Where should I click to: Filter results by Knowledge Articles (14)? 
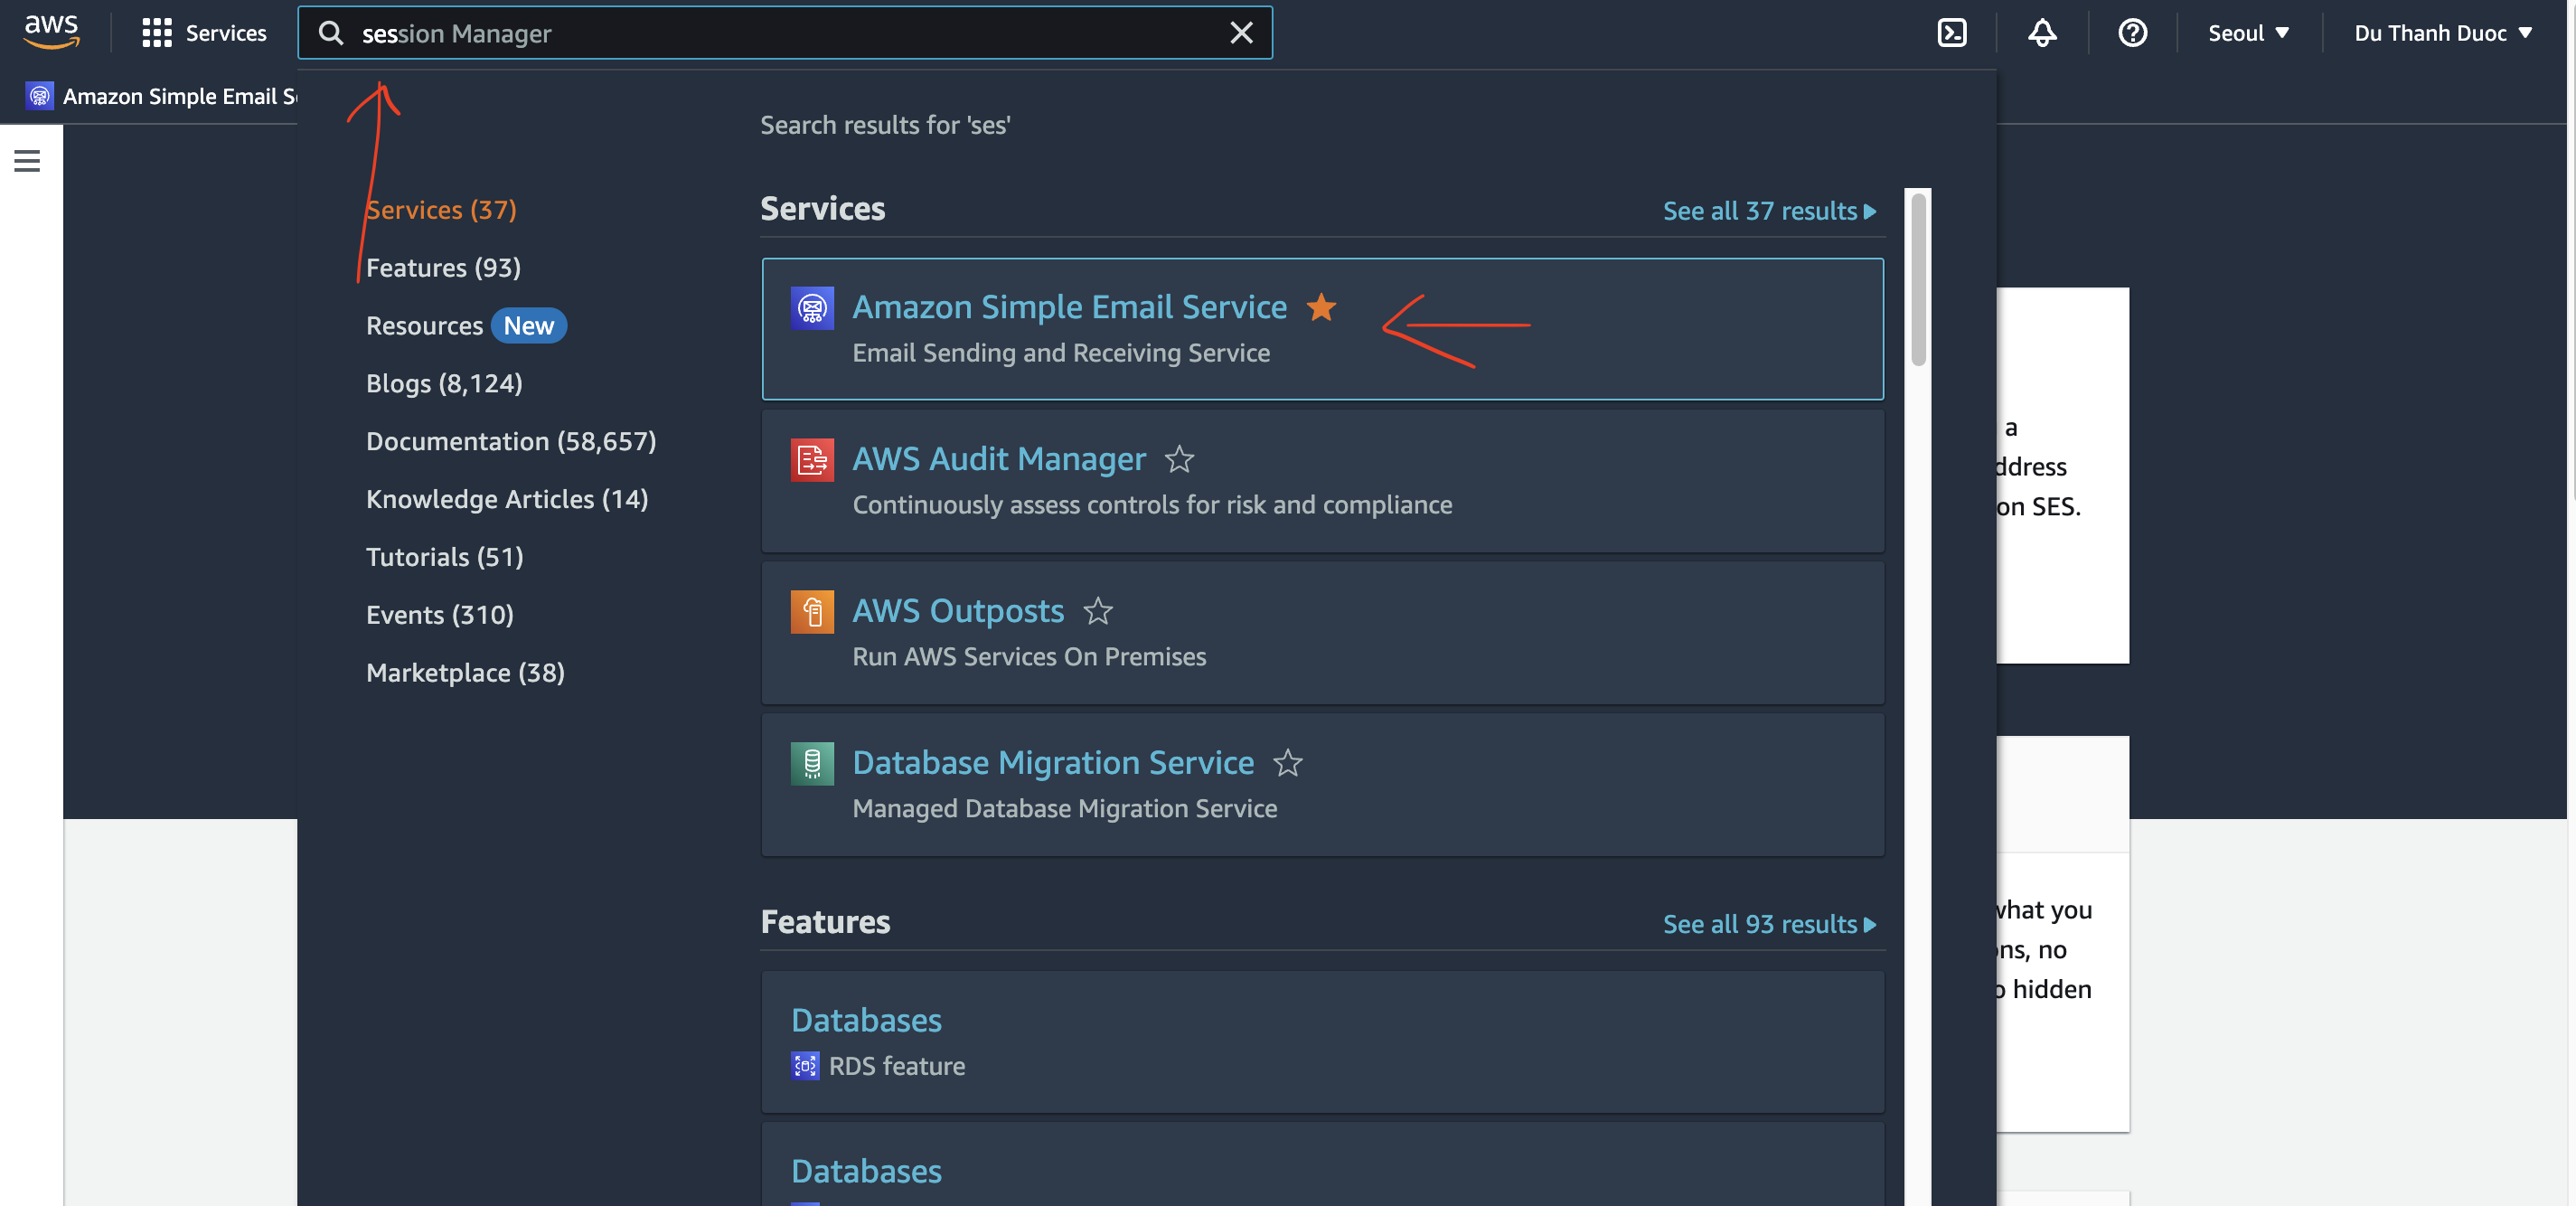pos(507,499)
